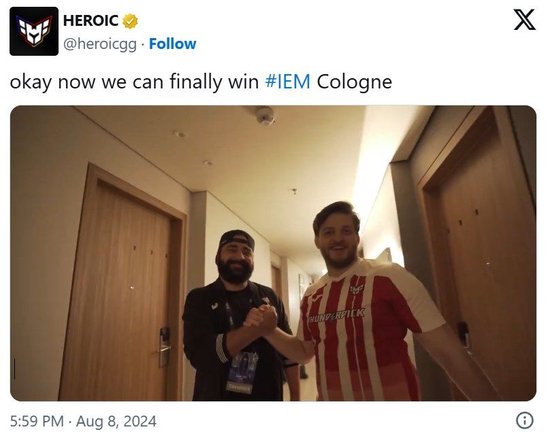Click the HEROIC display name

[90, 21]
